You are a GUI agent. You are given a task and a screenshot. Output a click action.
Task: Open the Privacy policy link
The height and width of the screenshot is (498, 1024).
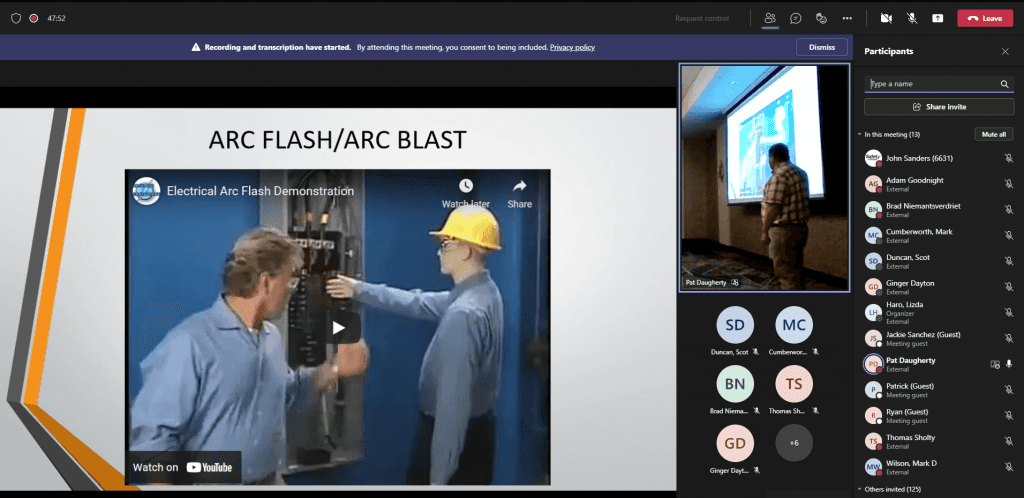[x=572, y=47]
